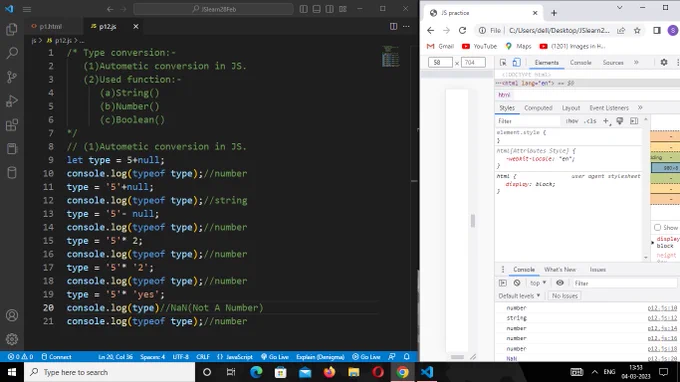The height and width of the screenshot is (382, 680).
Task: Open Gmail bookmark
Action: [x=441, y=46]
